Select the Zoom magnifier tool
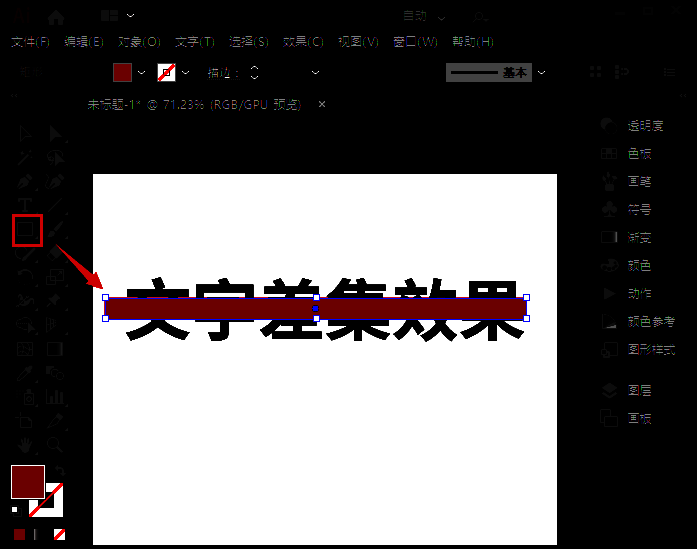Viewport: 697px width, 549px height. click(56, 445)
